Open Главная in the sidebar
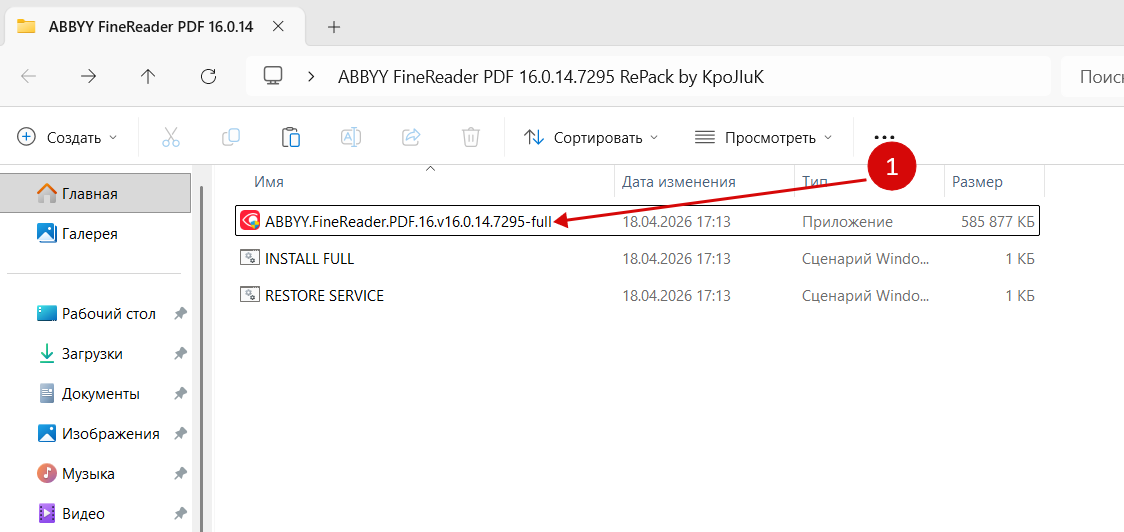This screenshot has height=532, width=1124. tap(95, 193)
